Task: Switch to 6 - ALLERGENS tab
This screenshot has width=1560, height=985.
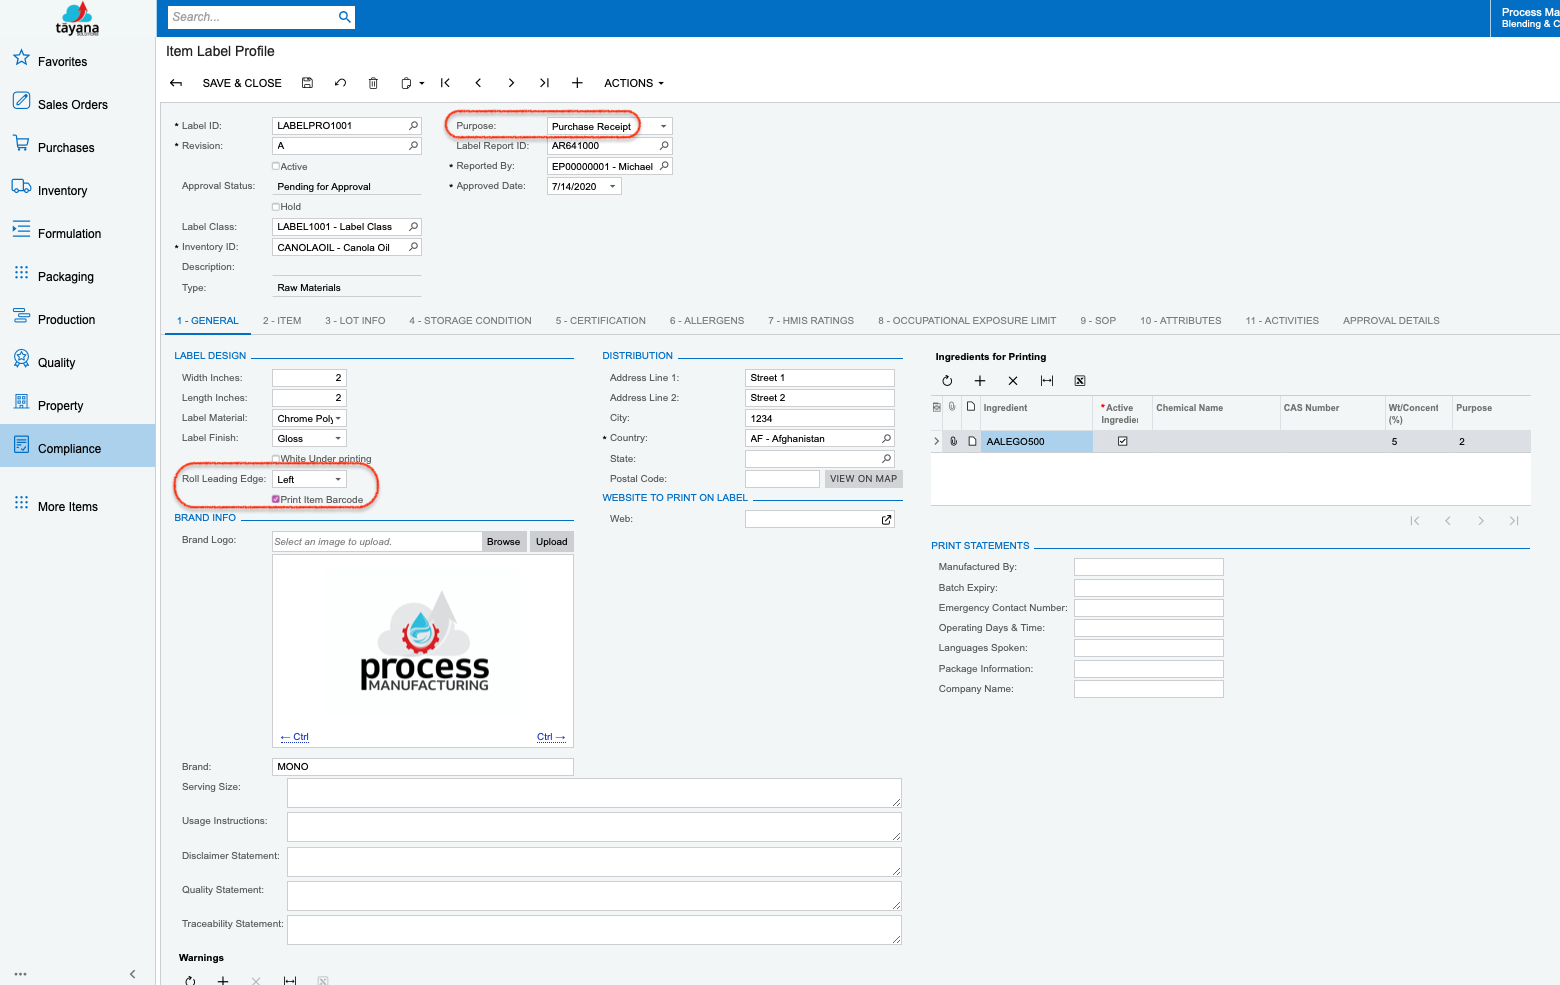Action: (x=707, y=321)
